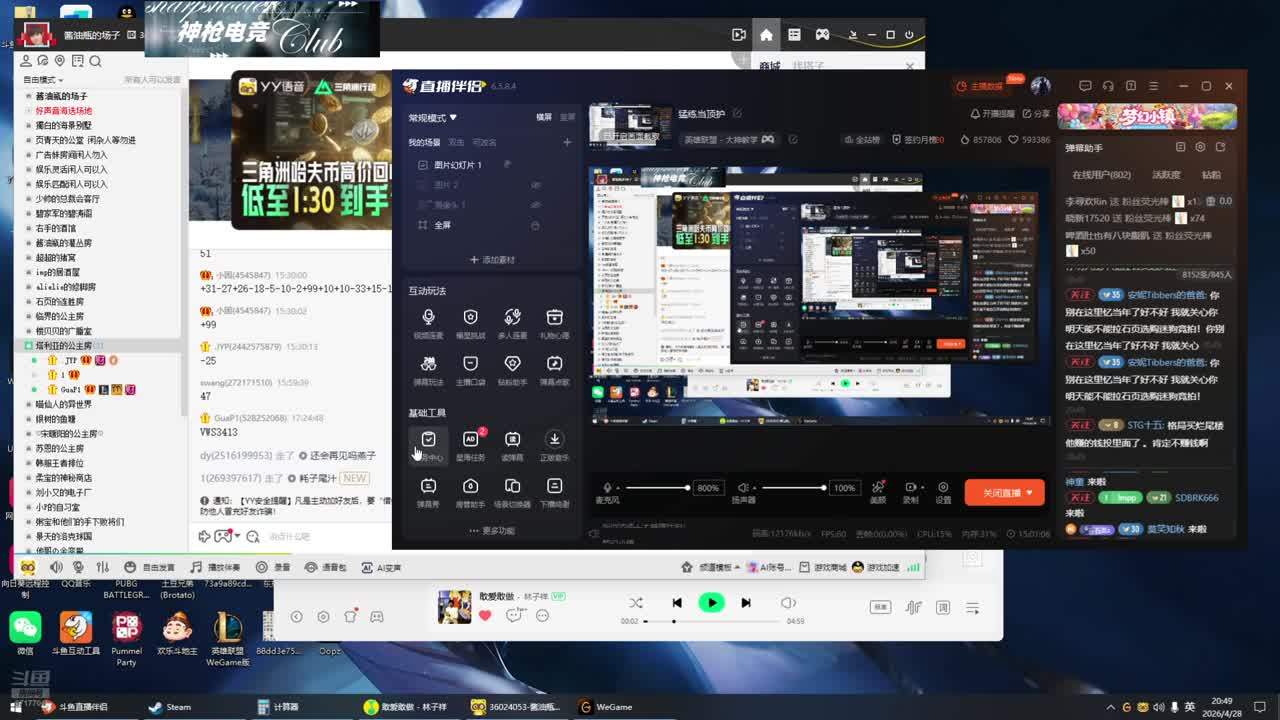
Task: Toggle lock icon on 全屏 source
Action: (535, 225)
